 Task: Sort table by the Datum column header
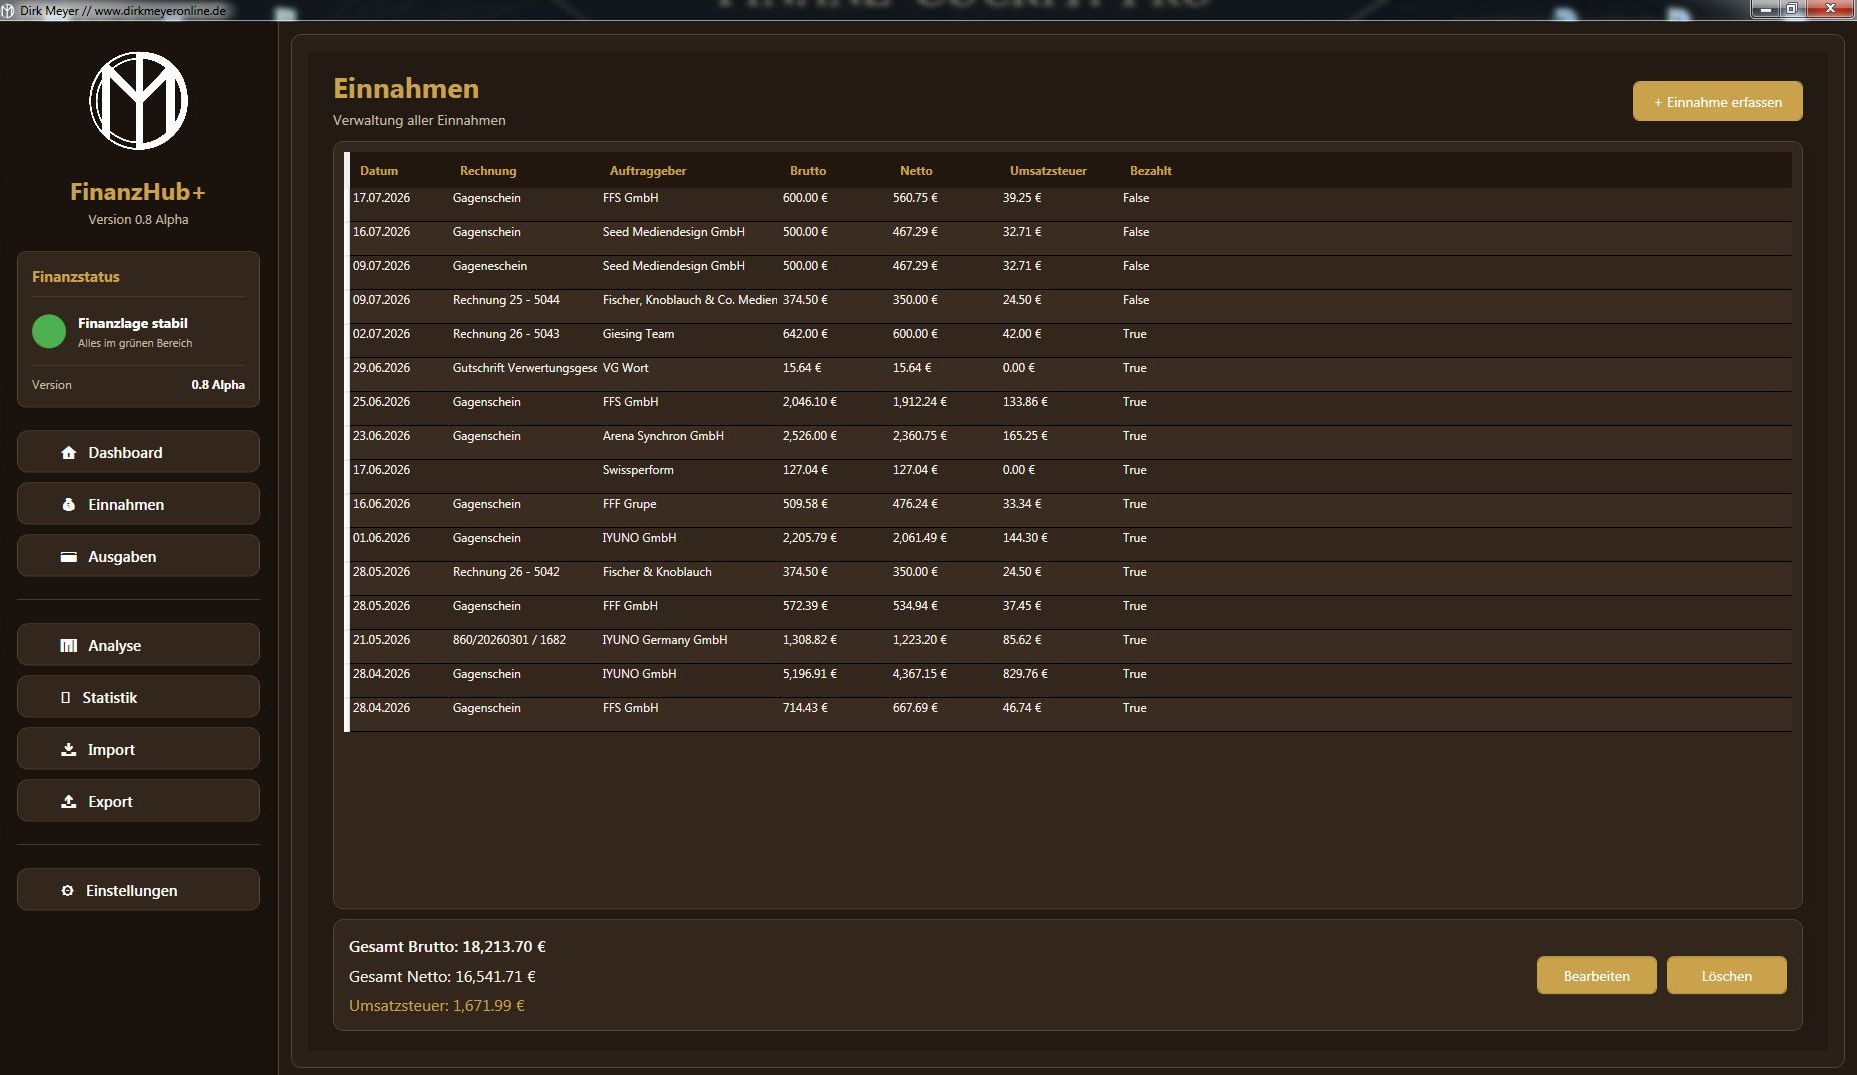tap(379, 171)
